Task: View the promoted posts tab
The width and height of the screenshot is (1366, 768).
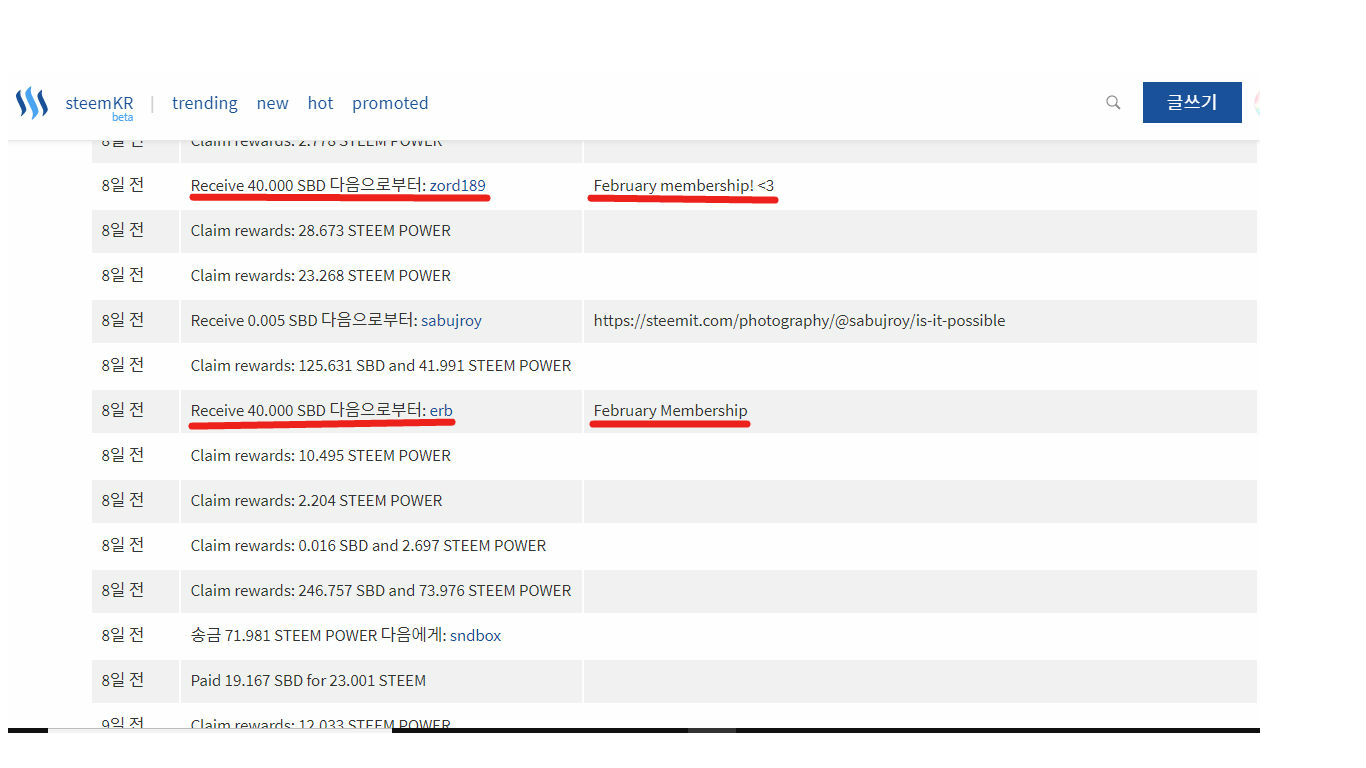Action: point(390,103)
